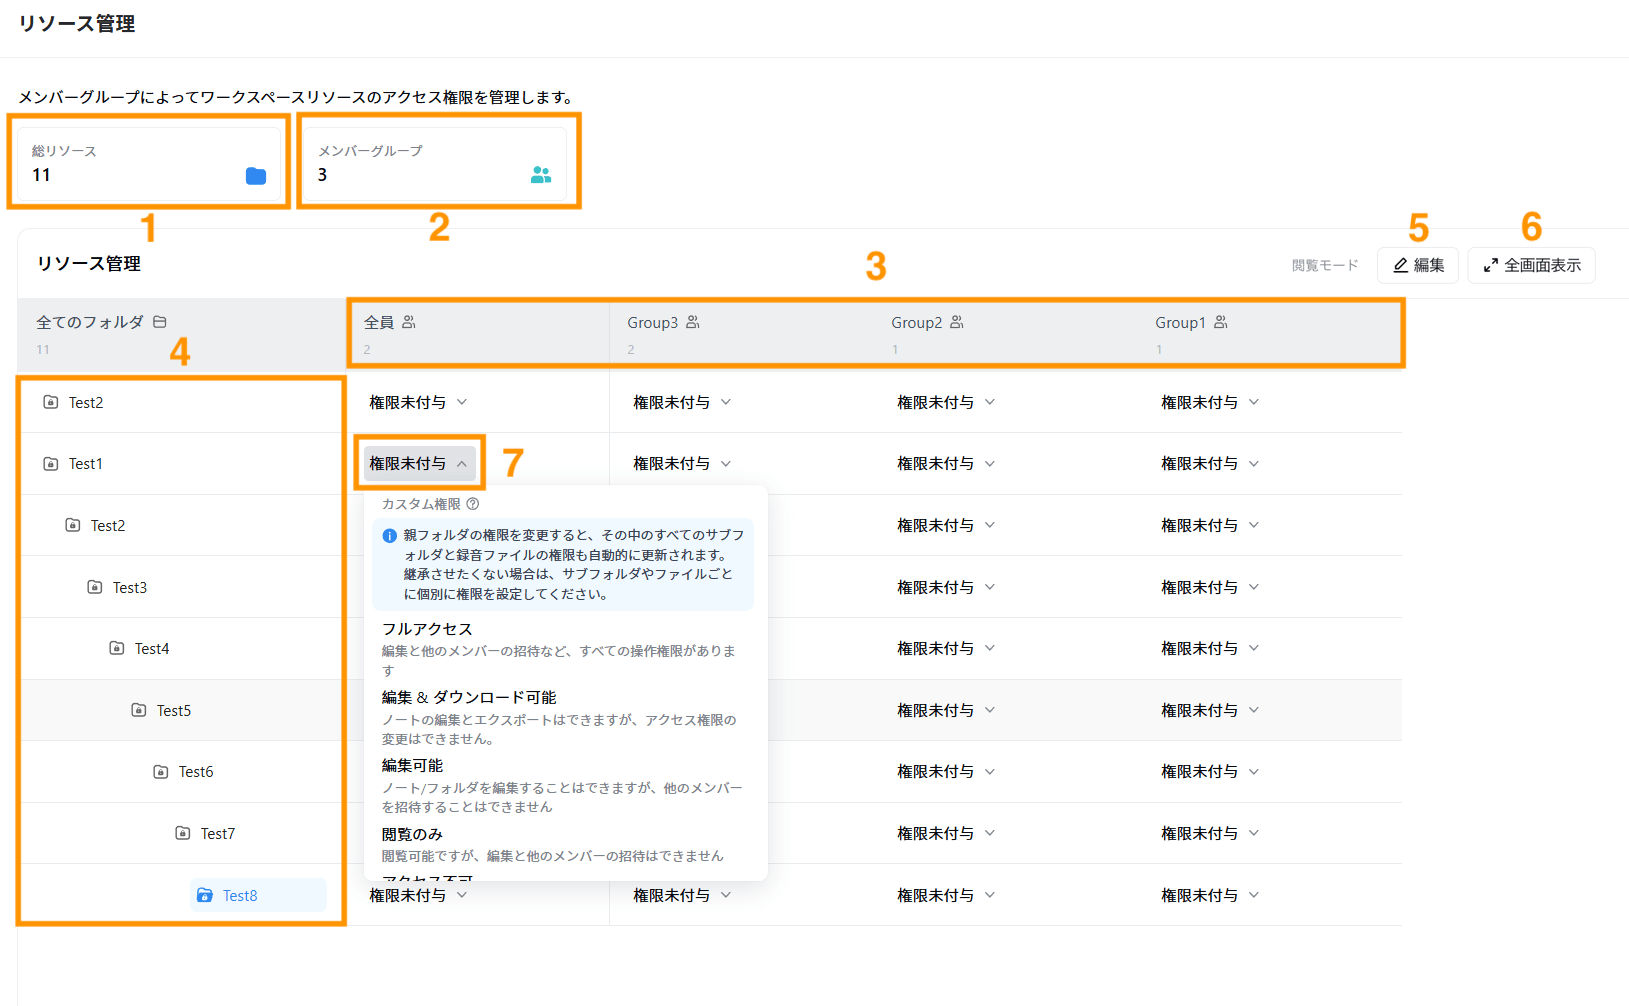Click the Group3 column header
The image size is (1629, 1006).
(742, 333)
